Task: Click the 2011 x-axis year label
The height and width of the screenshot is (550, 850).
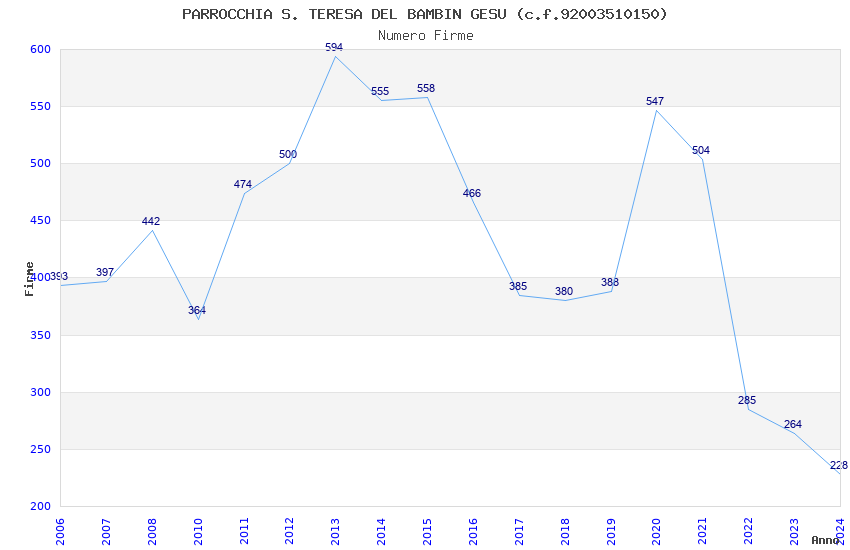Action: [244, 531]
